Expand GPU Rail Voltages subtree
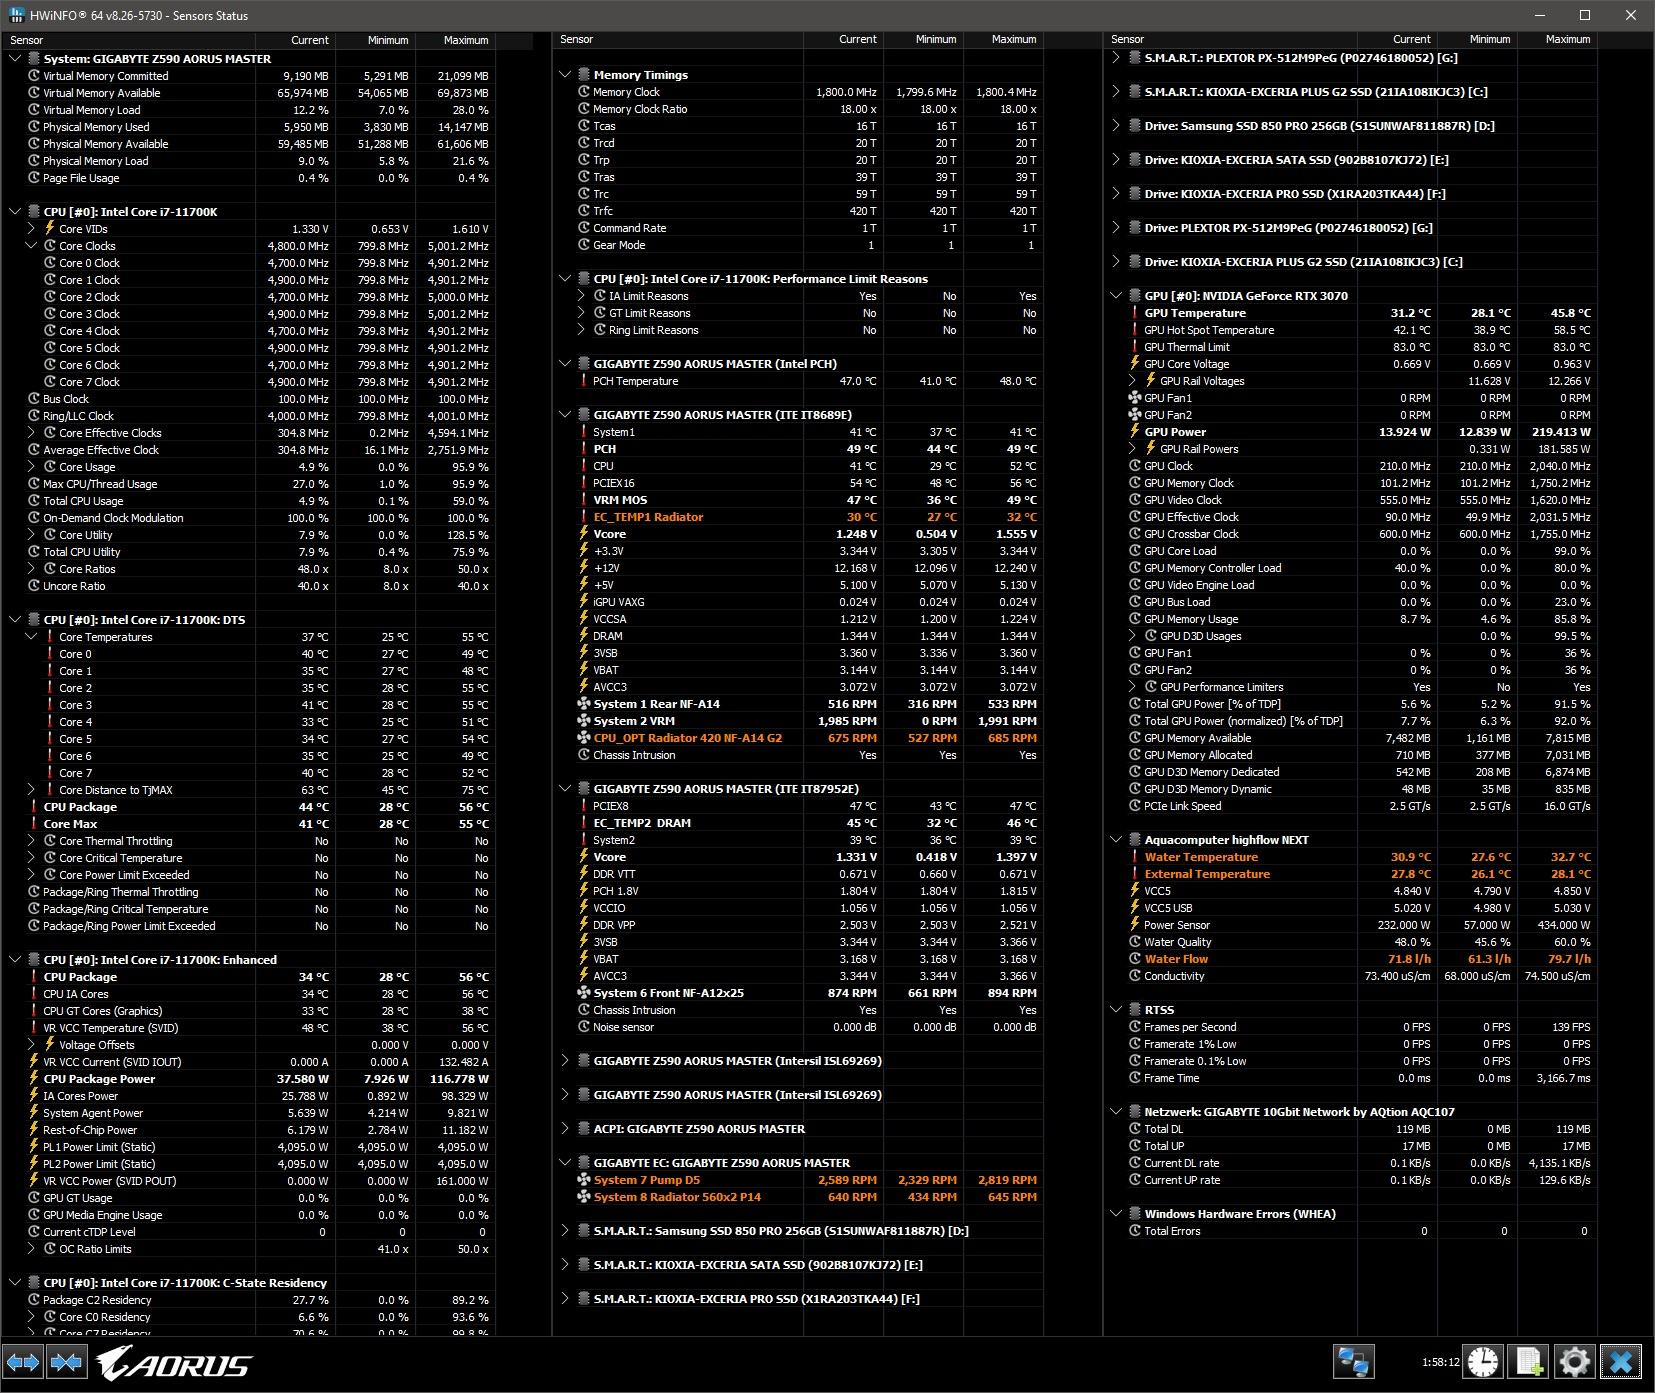This screenshot has height=1393, width=1655. coord(1132,381)
